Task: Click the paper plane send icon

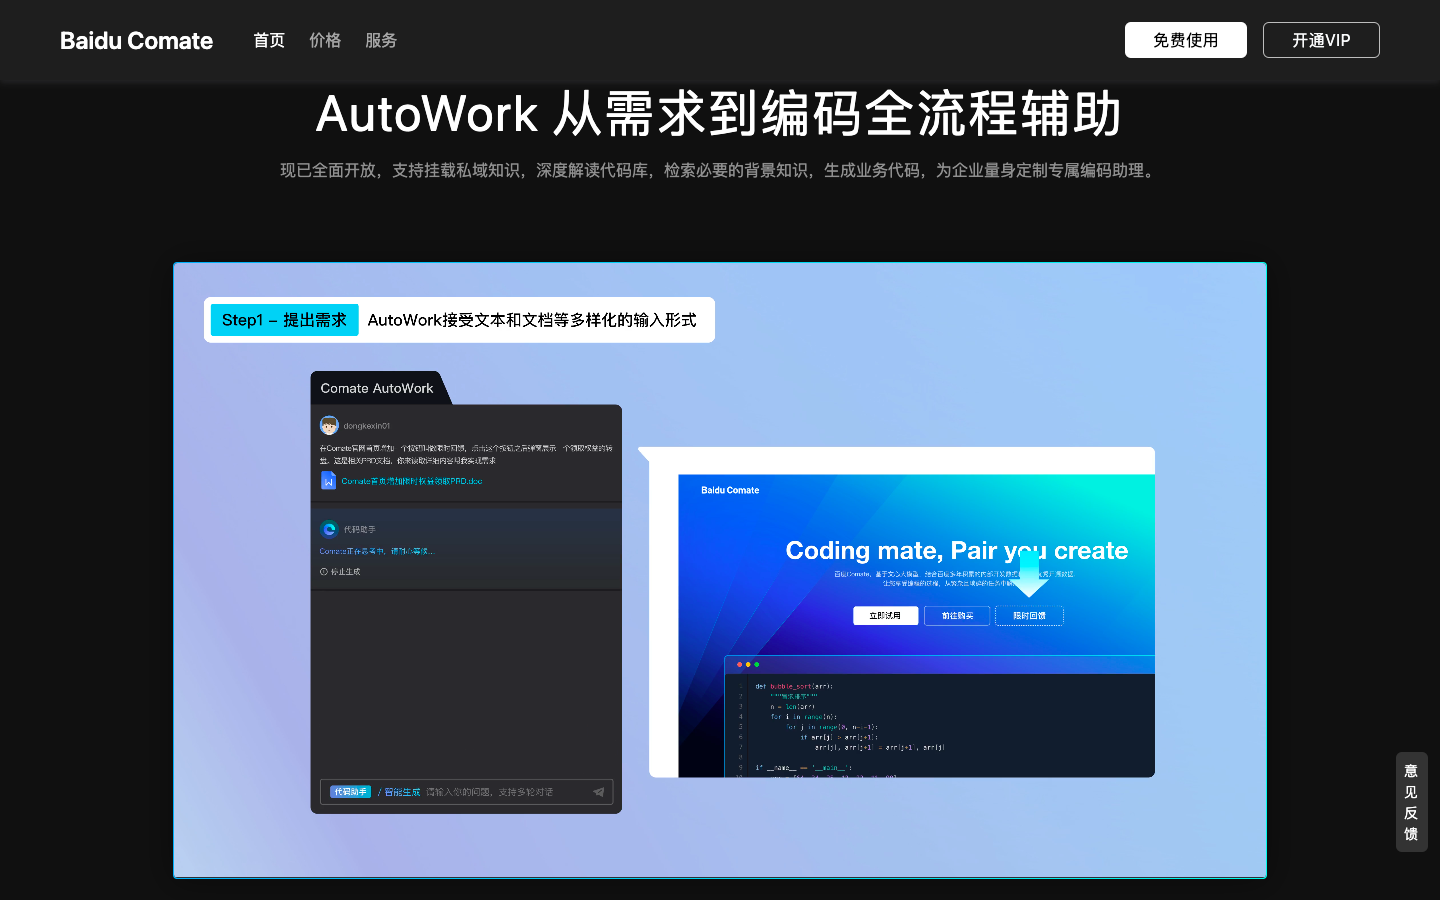Action: tap(598, 791)
